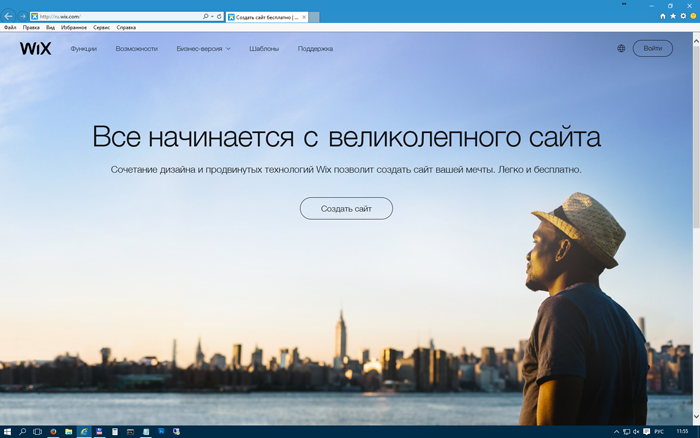
Task: Open the Возможности nav link
Action: (137, 49)
